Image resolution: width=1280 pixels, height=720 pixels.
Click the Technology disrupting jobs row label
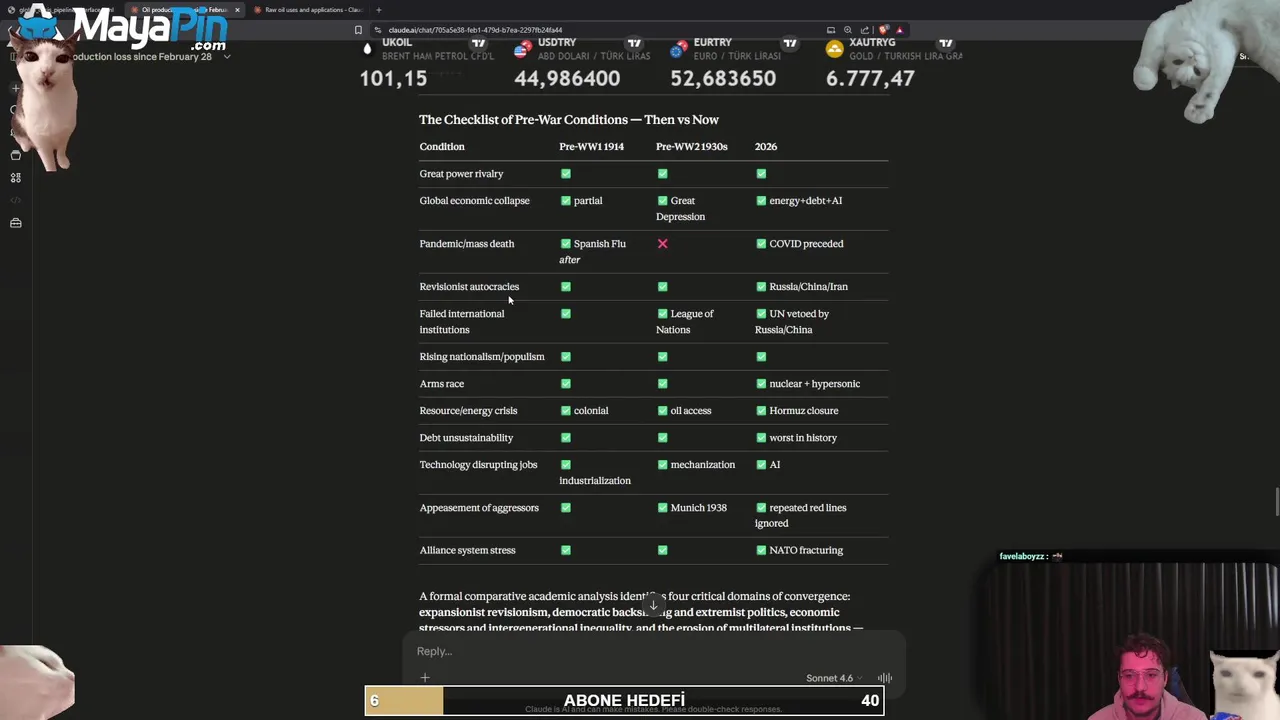coord(478,465)
